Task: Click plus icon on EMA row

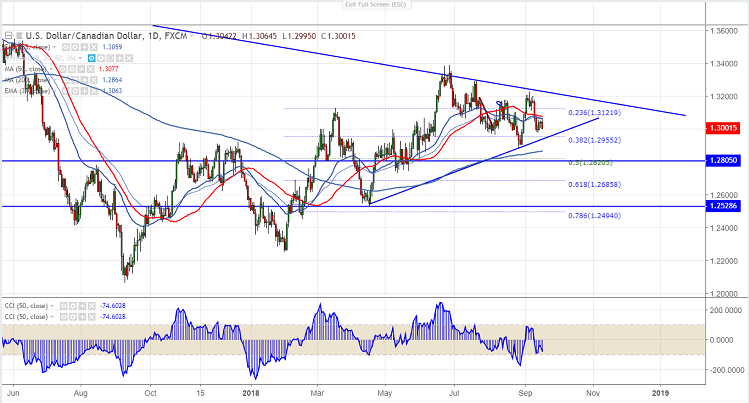Action: coord(85,91)
